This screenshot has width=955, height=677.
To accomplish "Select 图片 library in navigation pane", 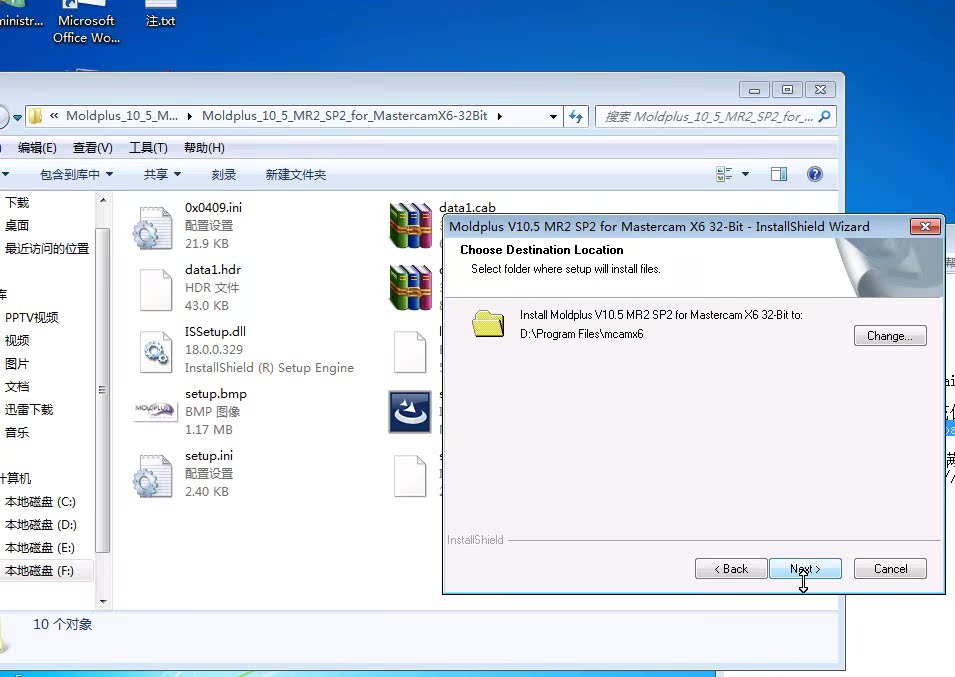I will tap(17, 363).
